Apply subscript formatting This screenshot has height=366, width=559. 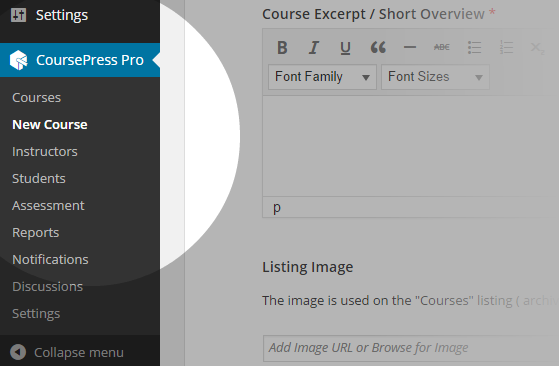[x=538, y=48]
